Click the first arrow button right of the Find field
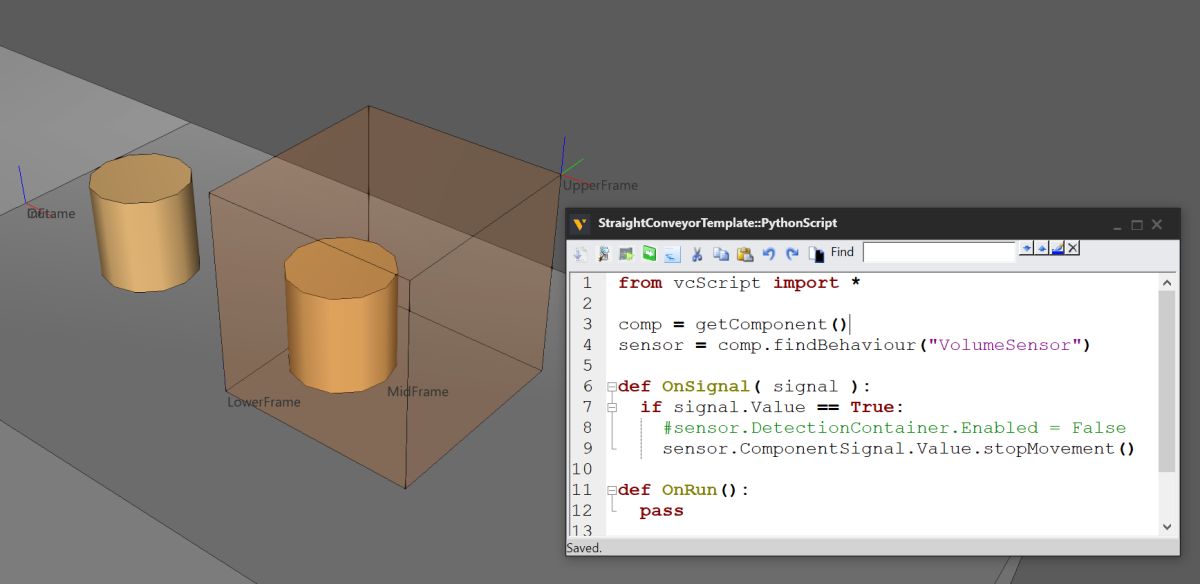This screenshot has width=1200, height=584. pyautogui.click(x=1026, y=247)
